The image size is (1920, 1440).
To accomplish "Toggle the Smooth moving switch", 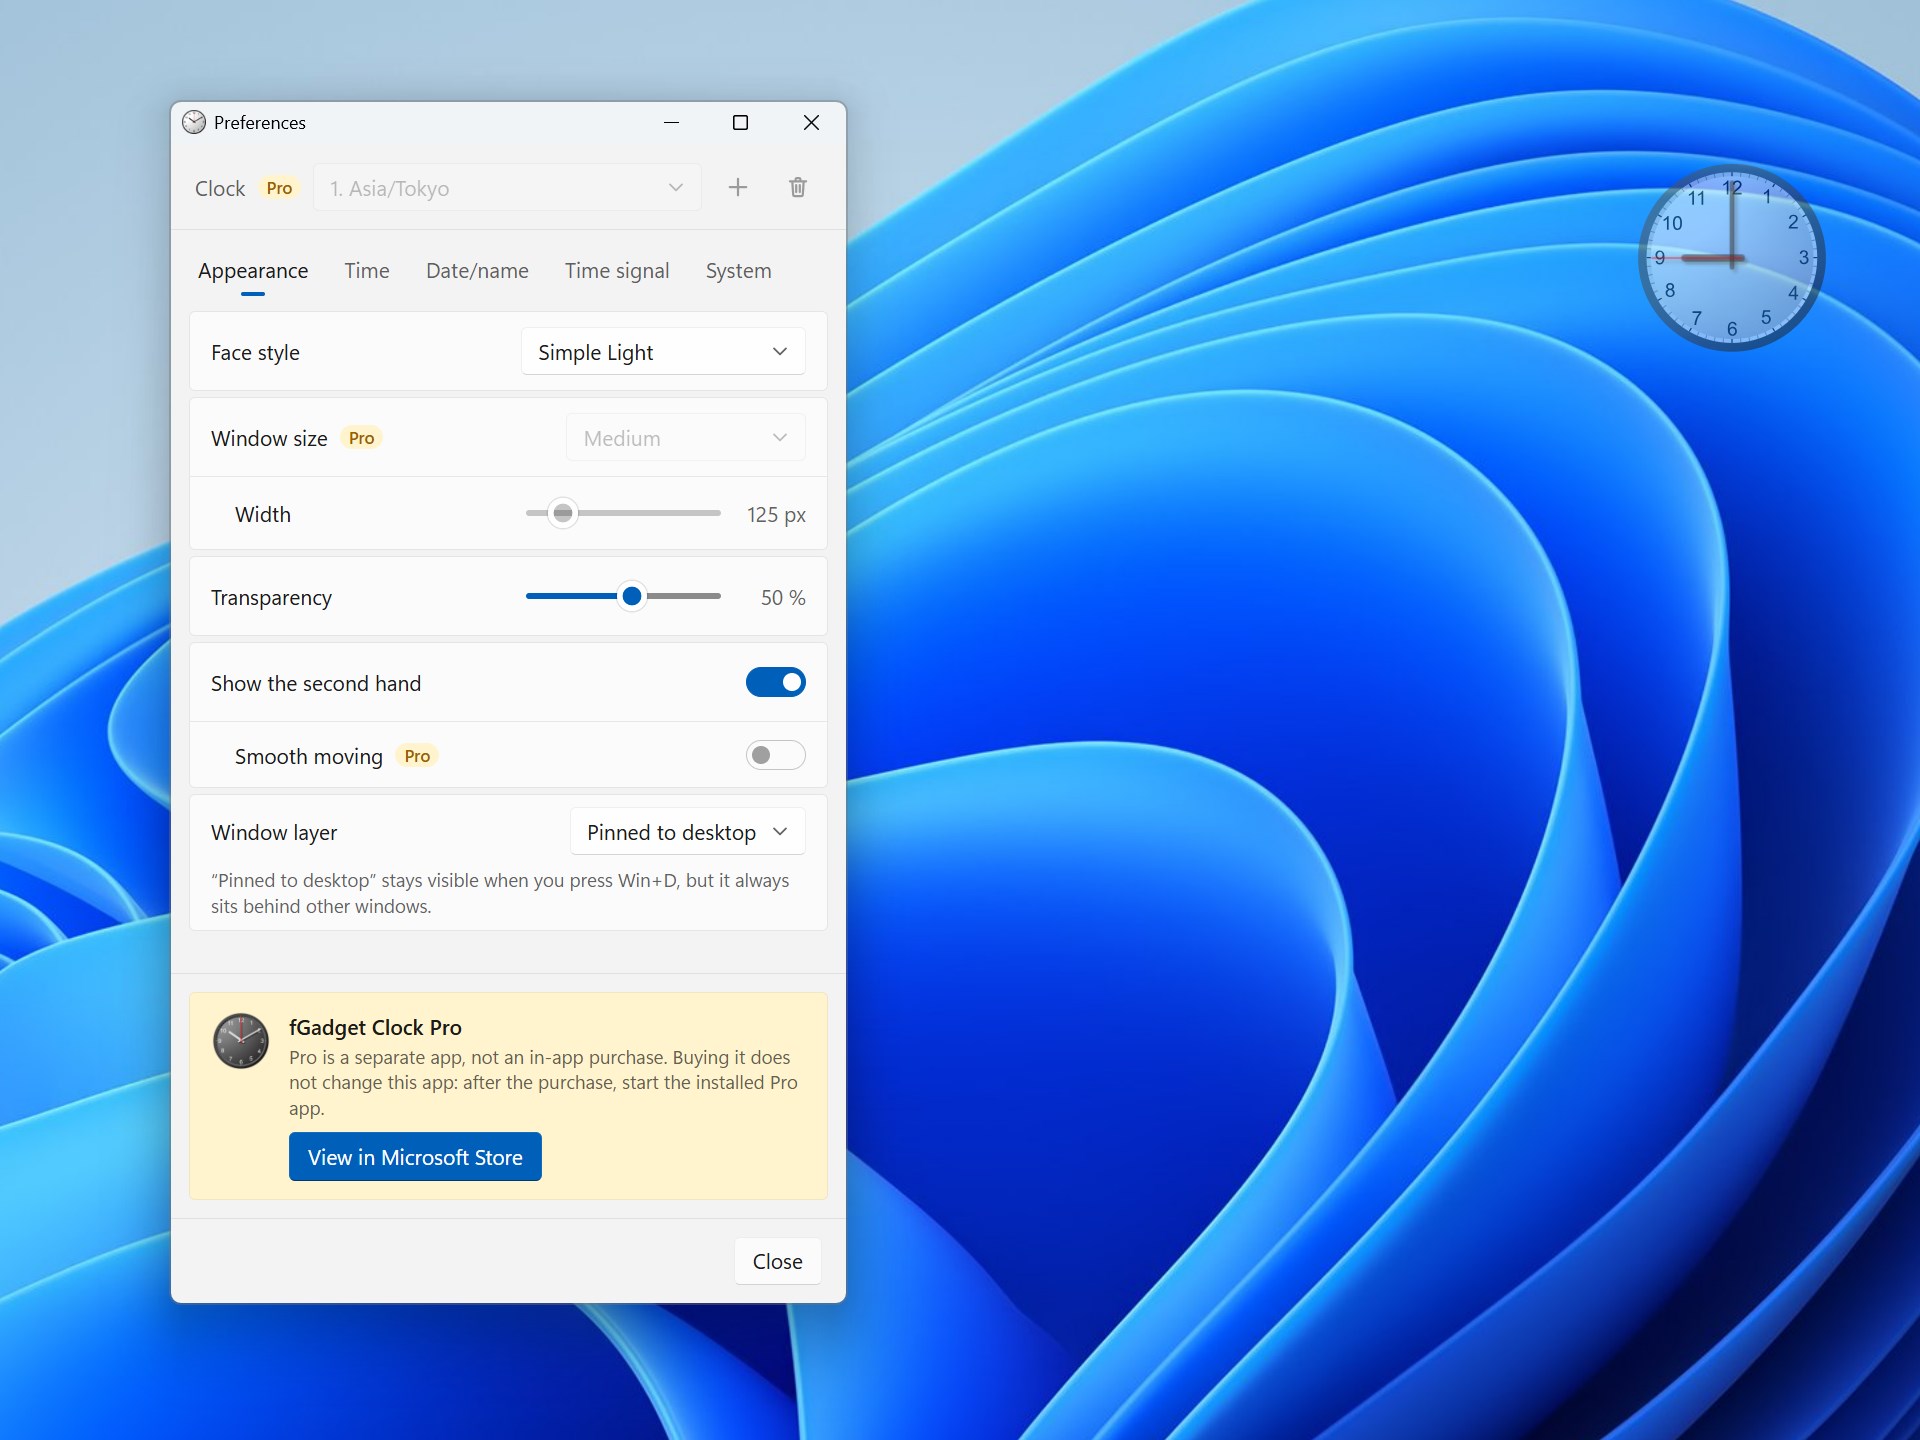I will point(775,755).
